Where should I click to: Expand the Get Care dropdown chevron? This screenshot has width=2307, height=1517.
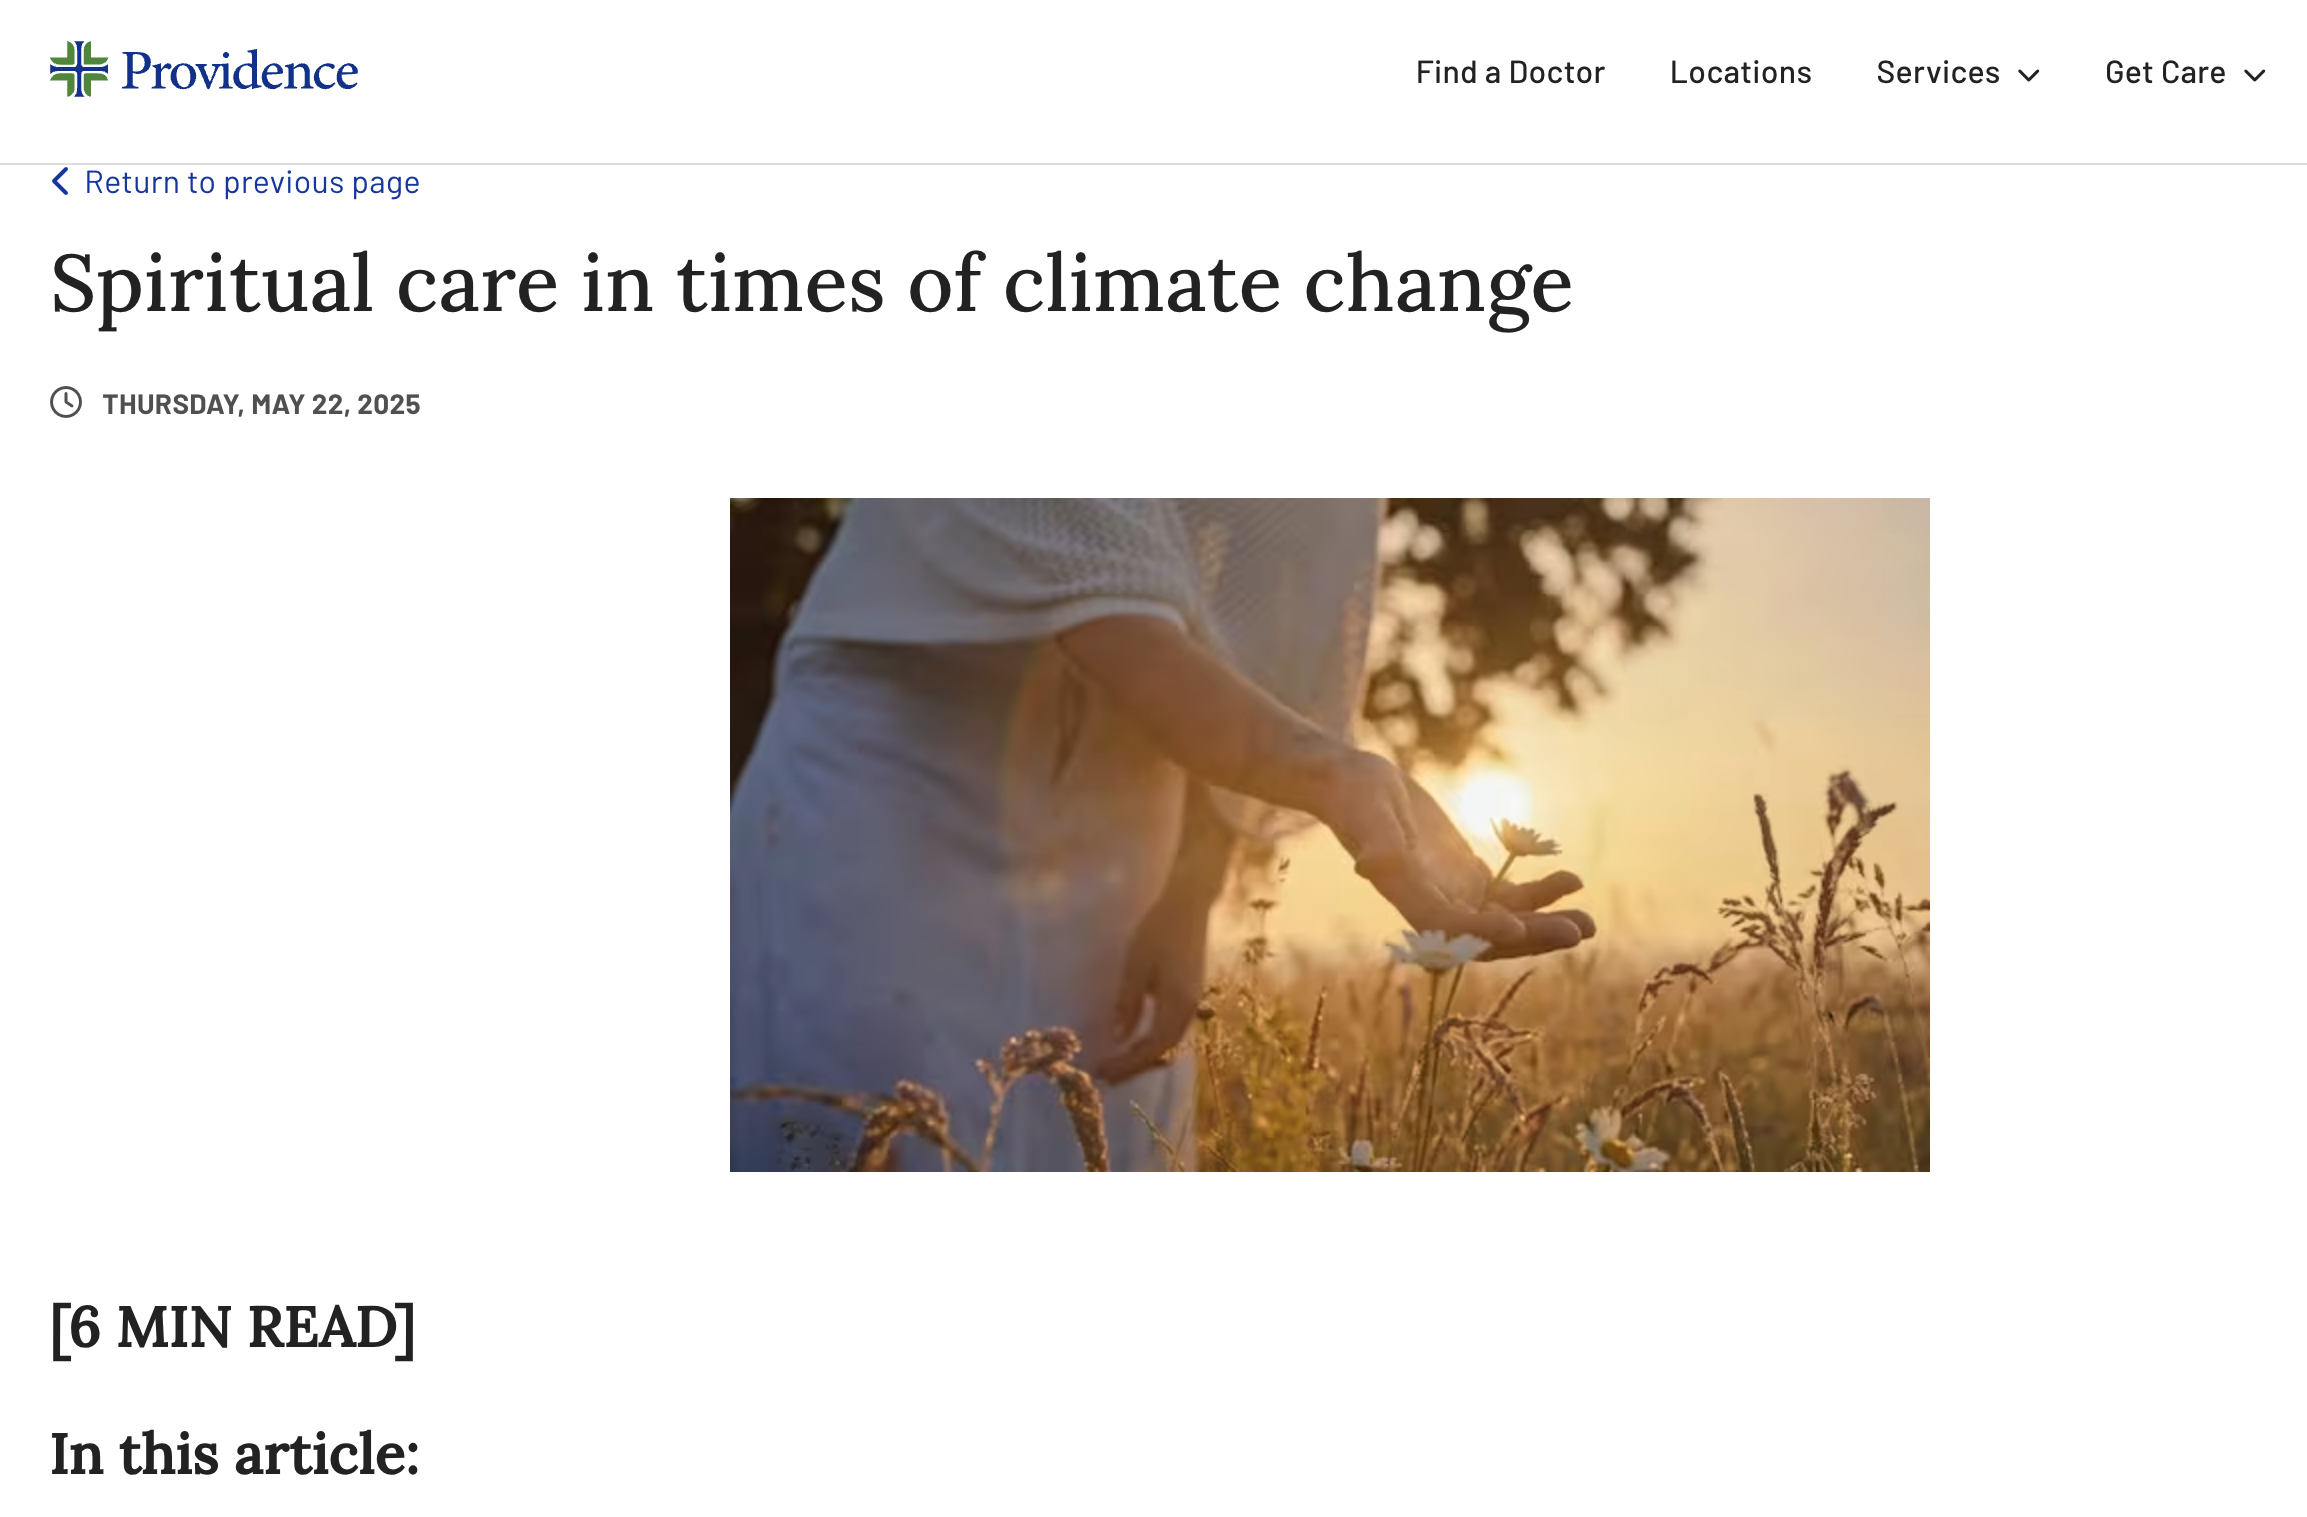click(2255, 75)
